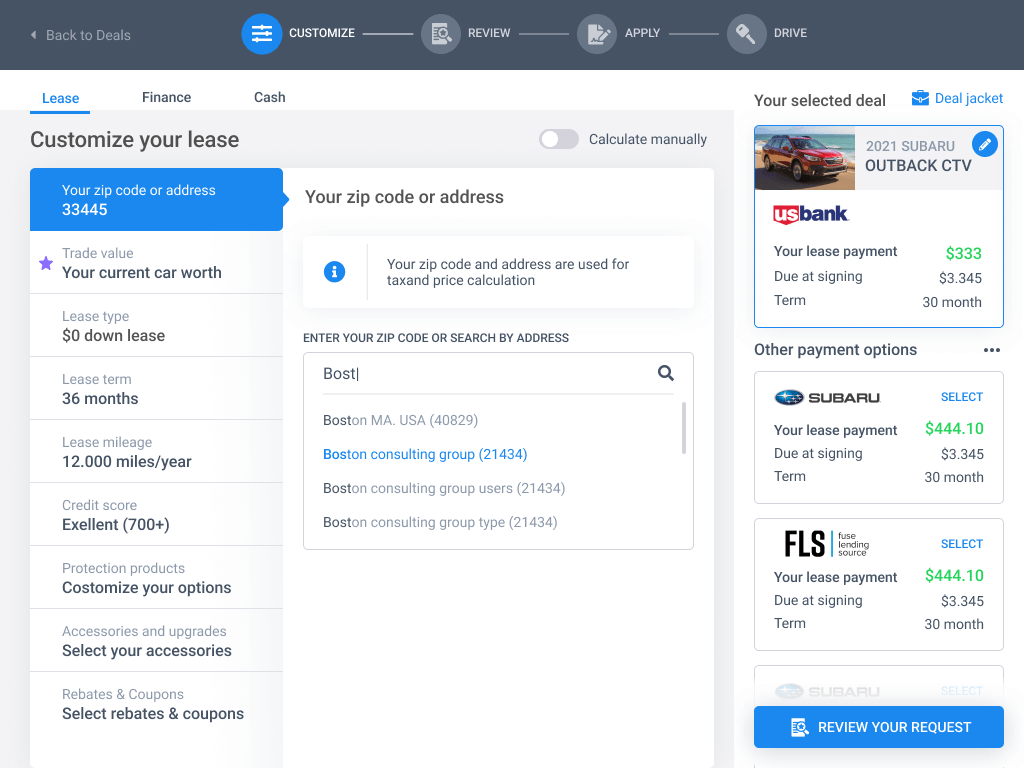Open the Credit score section
Viewport: 1024px width, 768px height.
[x=156, y=515]
